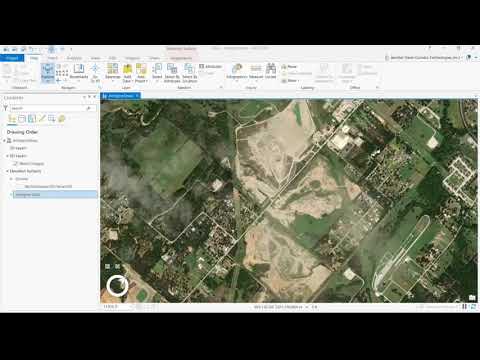Collapse the scene node in Contents

(4, 141)
